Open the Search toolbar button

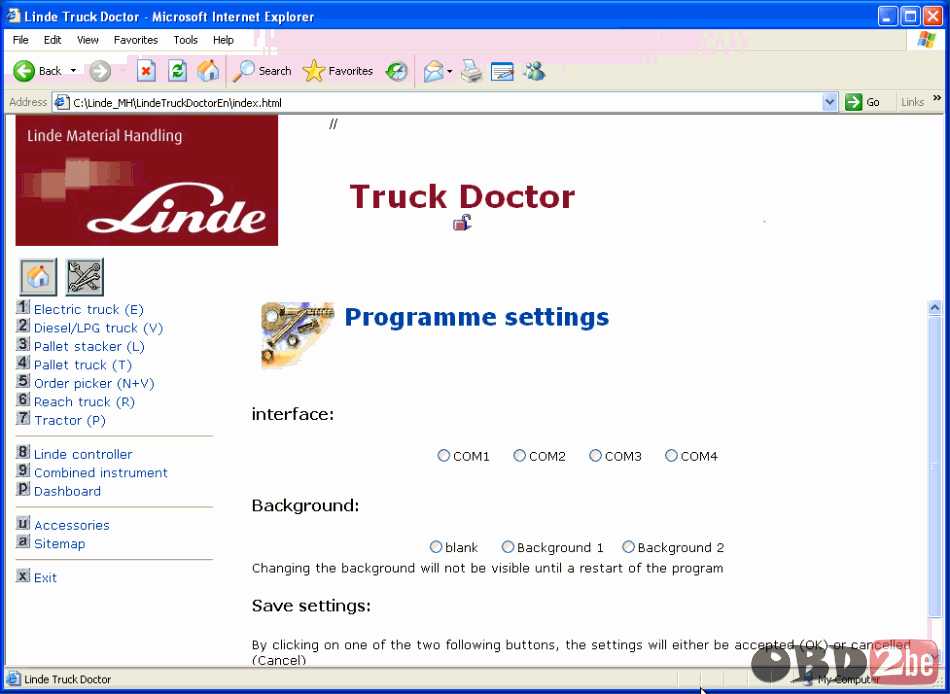pos(262,71)
